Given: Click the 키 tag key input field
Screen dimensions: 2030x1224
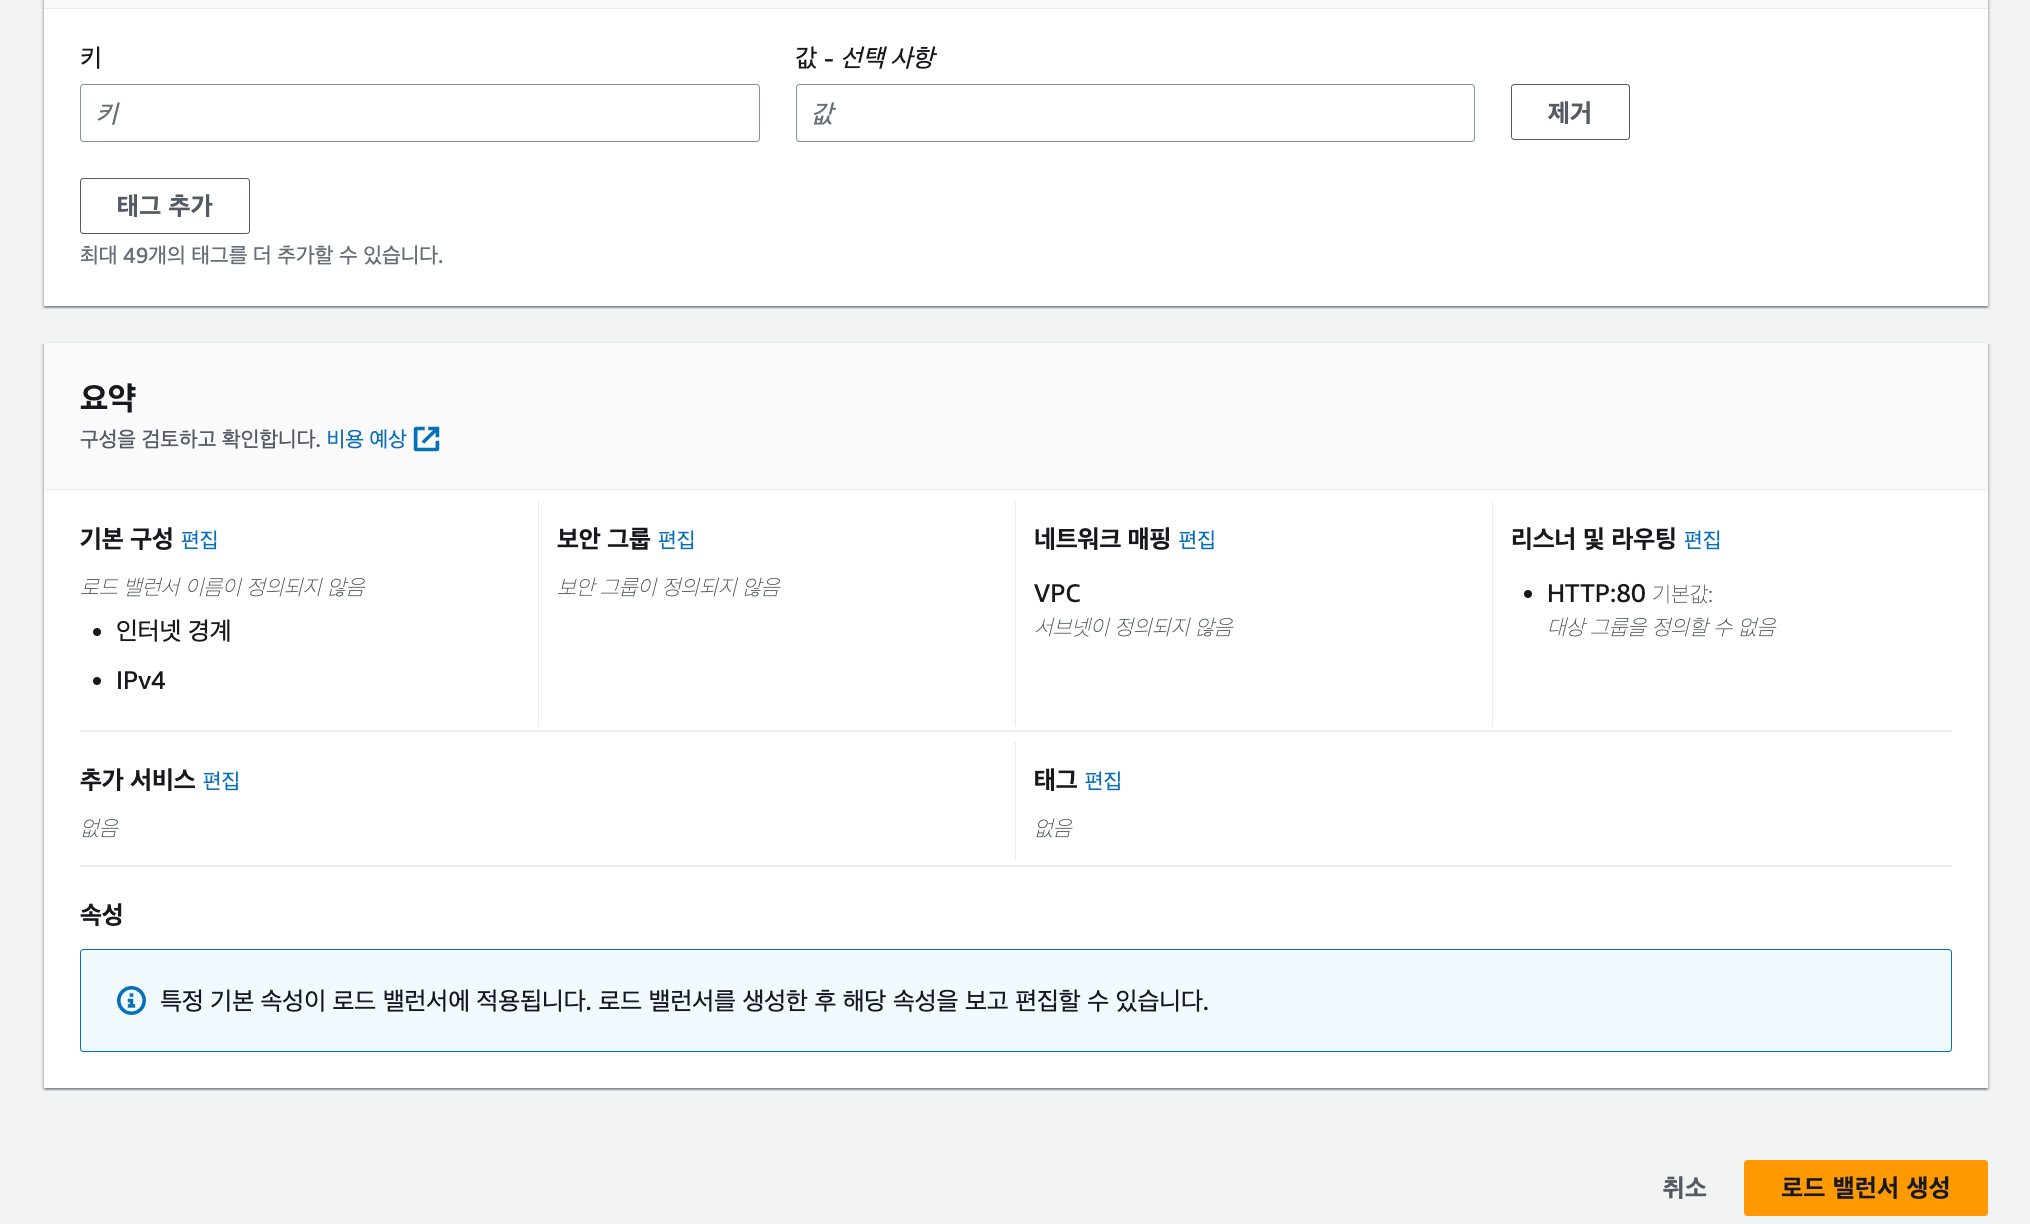Looking at the screenshot, I should [x=419, y=113].
